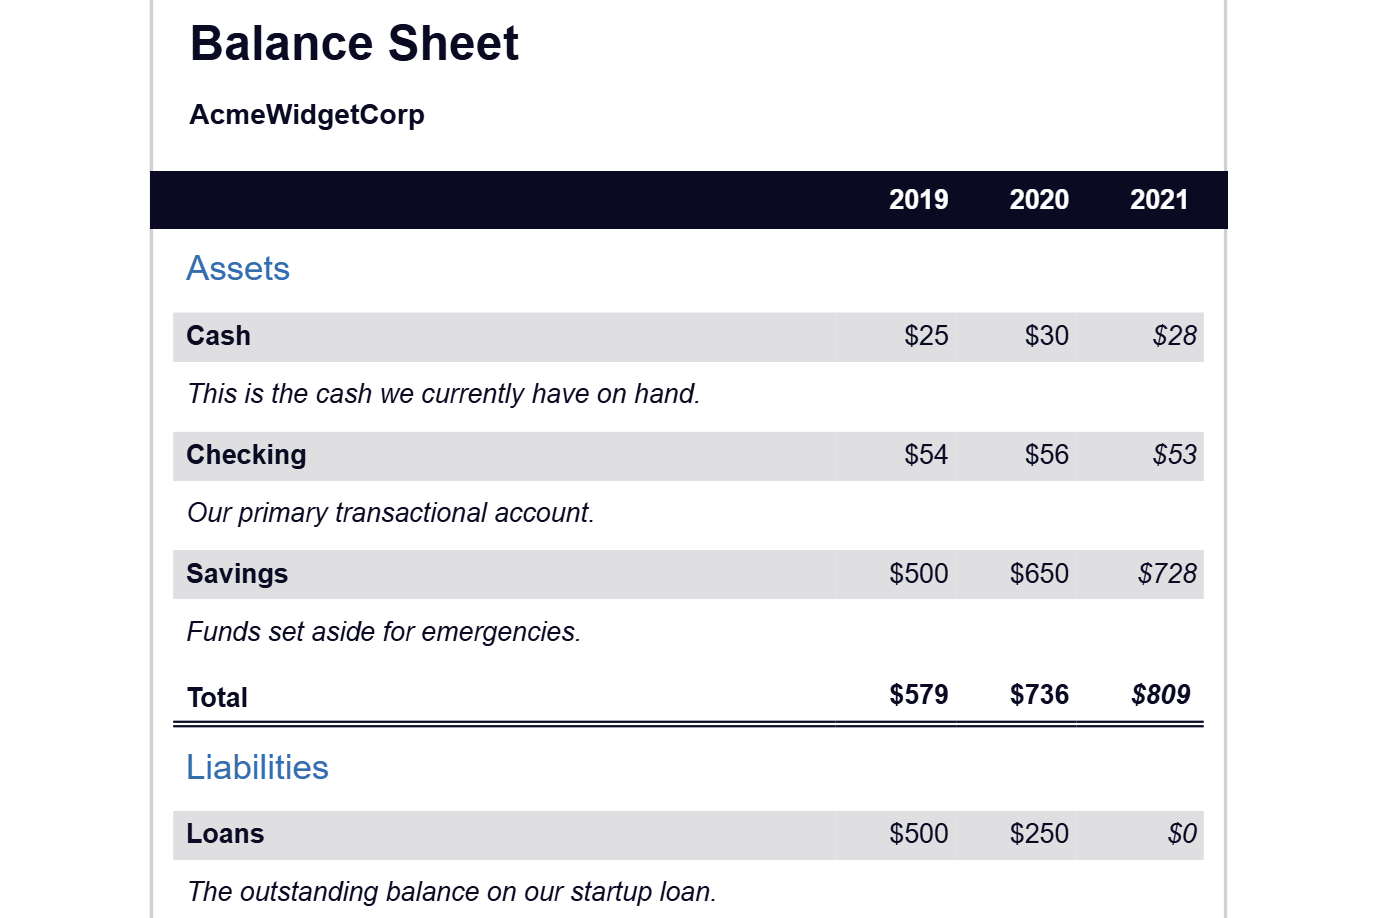Image resolution: width=1376 pixels, height=918 pixels.
Task: Click the 2020 column header
Action: 1039,200
